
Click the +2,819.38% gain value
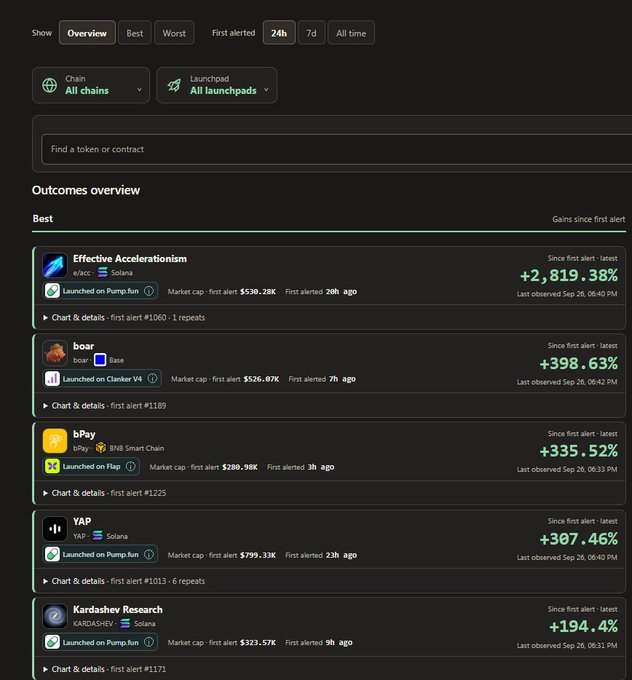tap(569, 275)
